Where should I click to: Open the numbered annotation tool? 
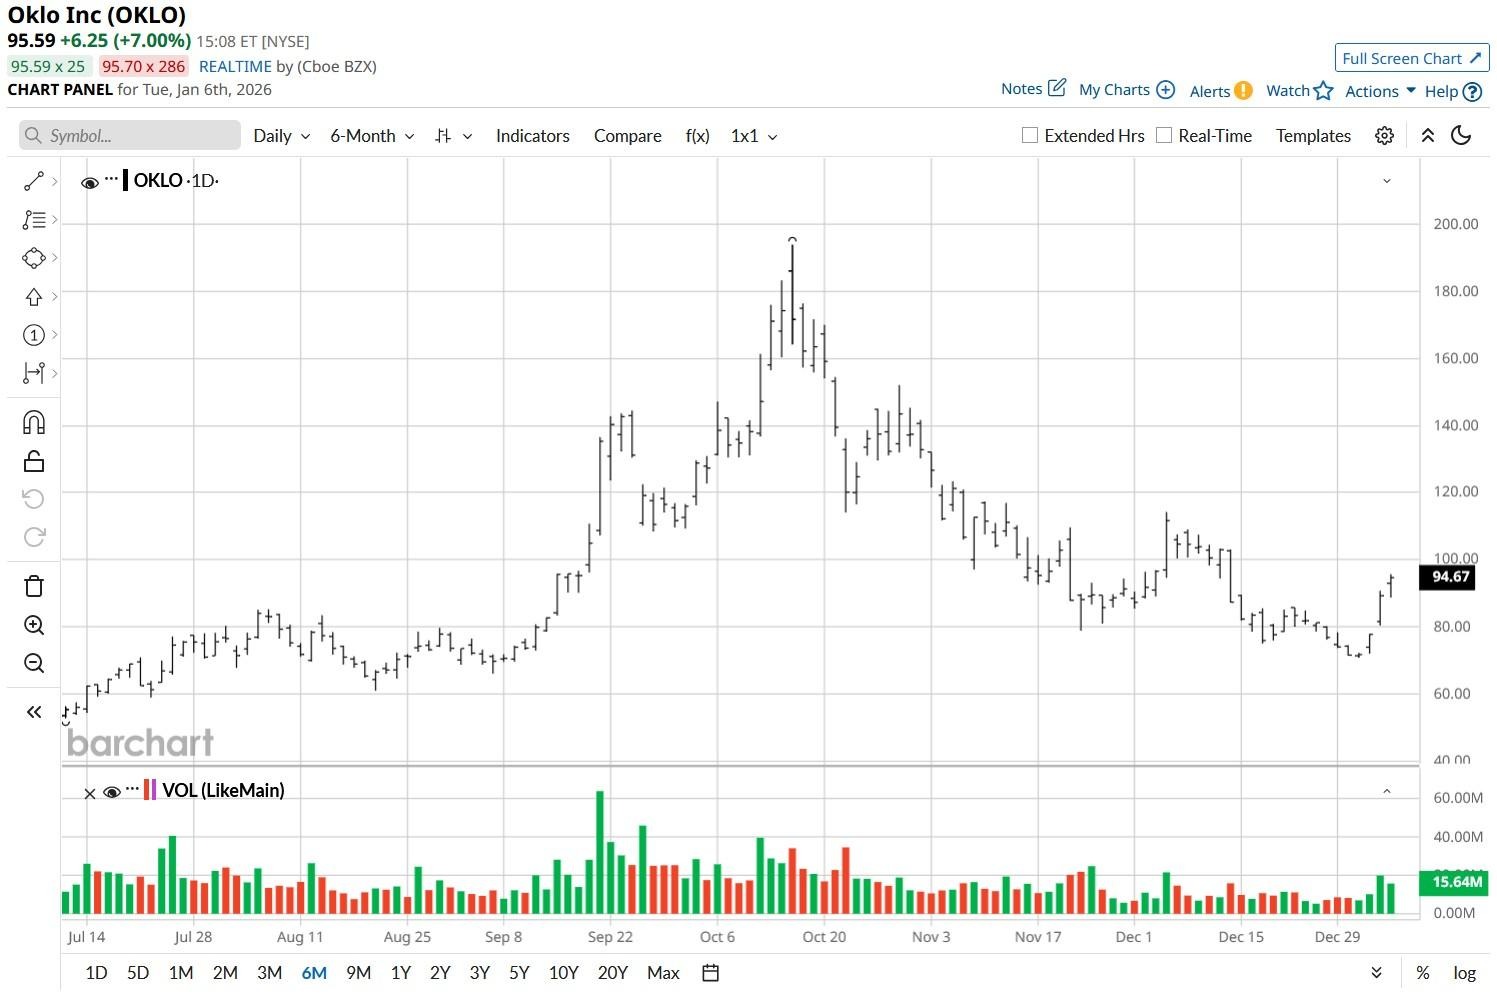coord(33,335)
